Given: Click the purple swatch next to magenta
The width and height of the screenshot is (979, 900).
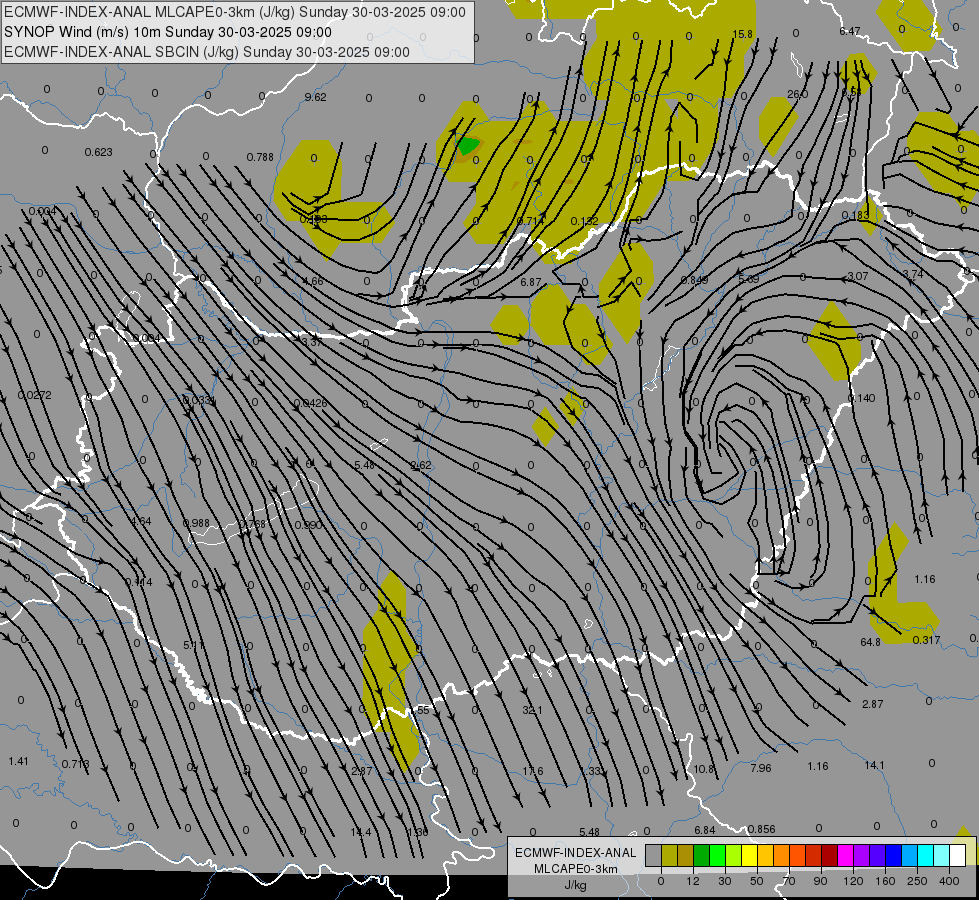Looking at the screenshot, I should pyautogui.click(x=862, y=856).
